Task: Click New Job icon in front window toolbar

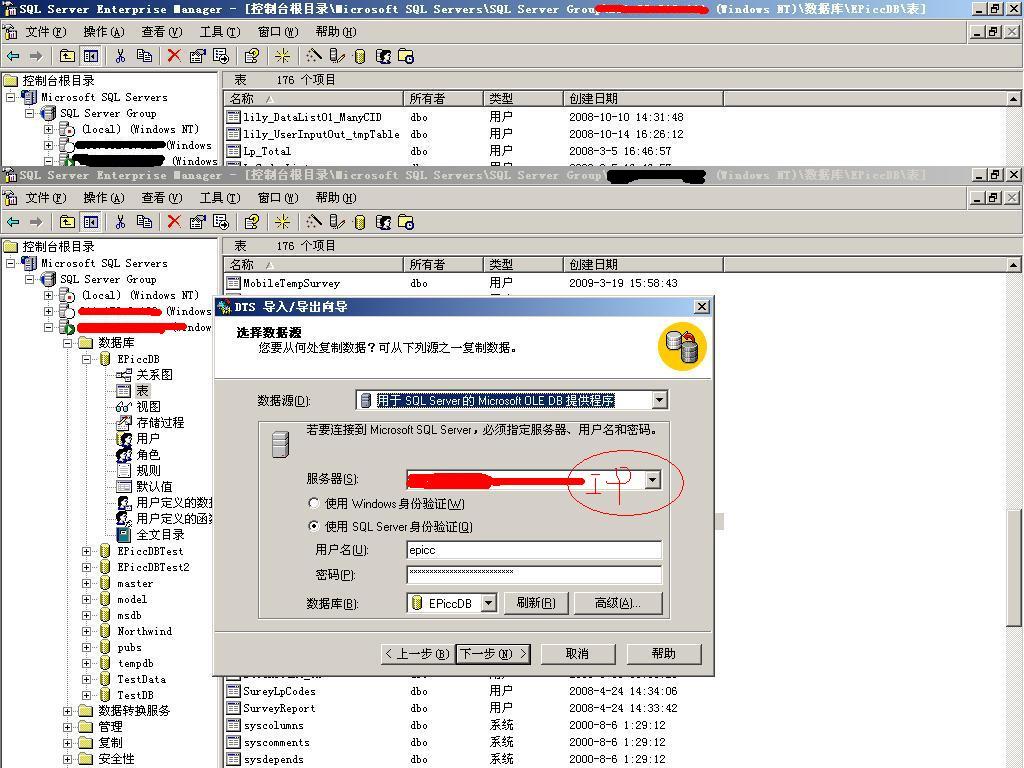Action: click(406, 222)
